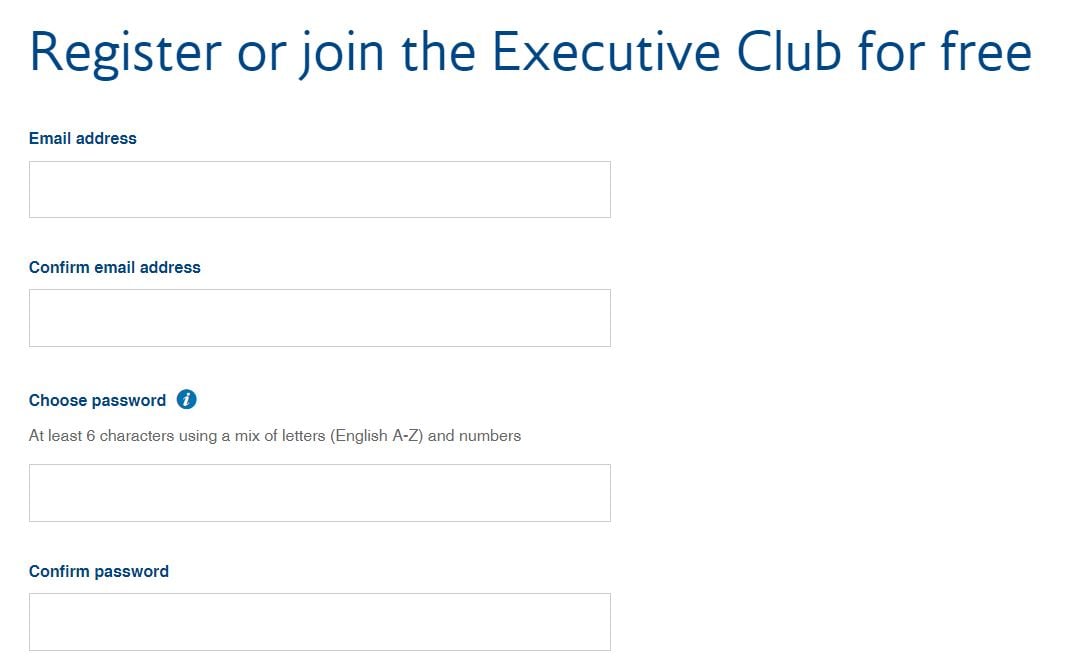Click the Confirm password input box
This screenshot has width=1091, height=660.
pos(319,621)
